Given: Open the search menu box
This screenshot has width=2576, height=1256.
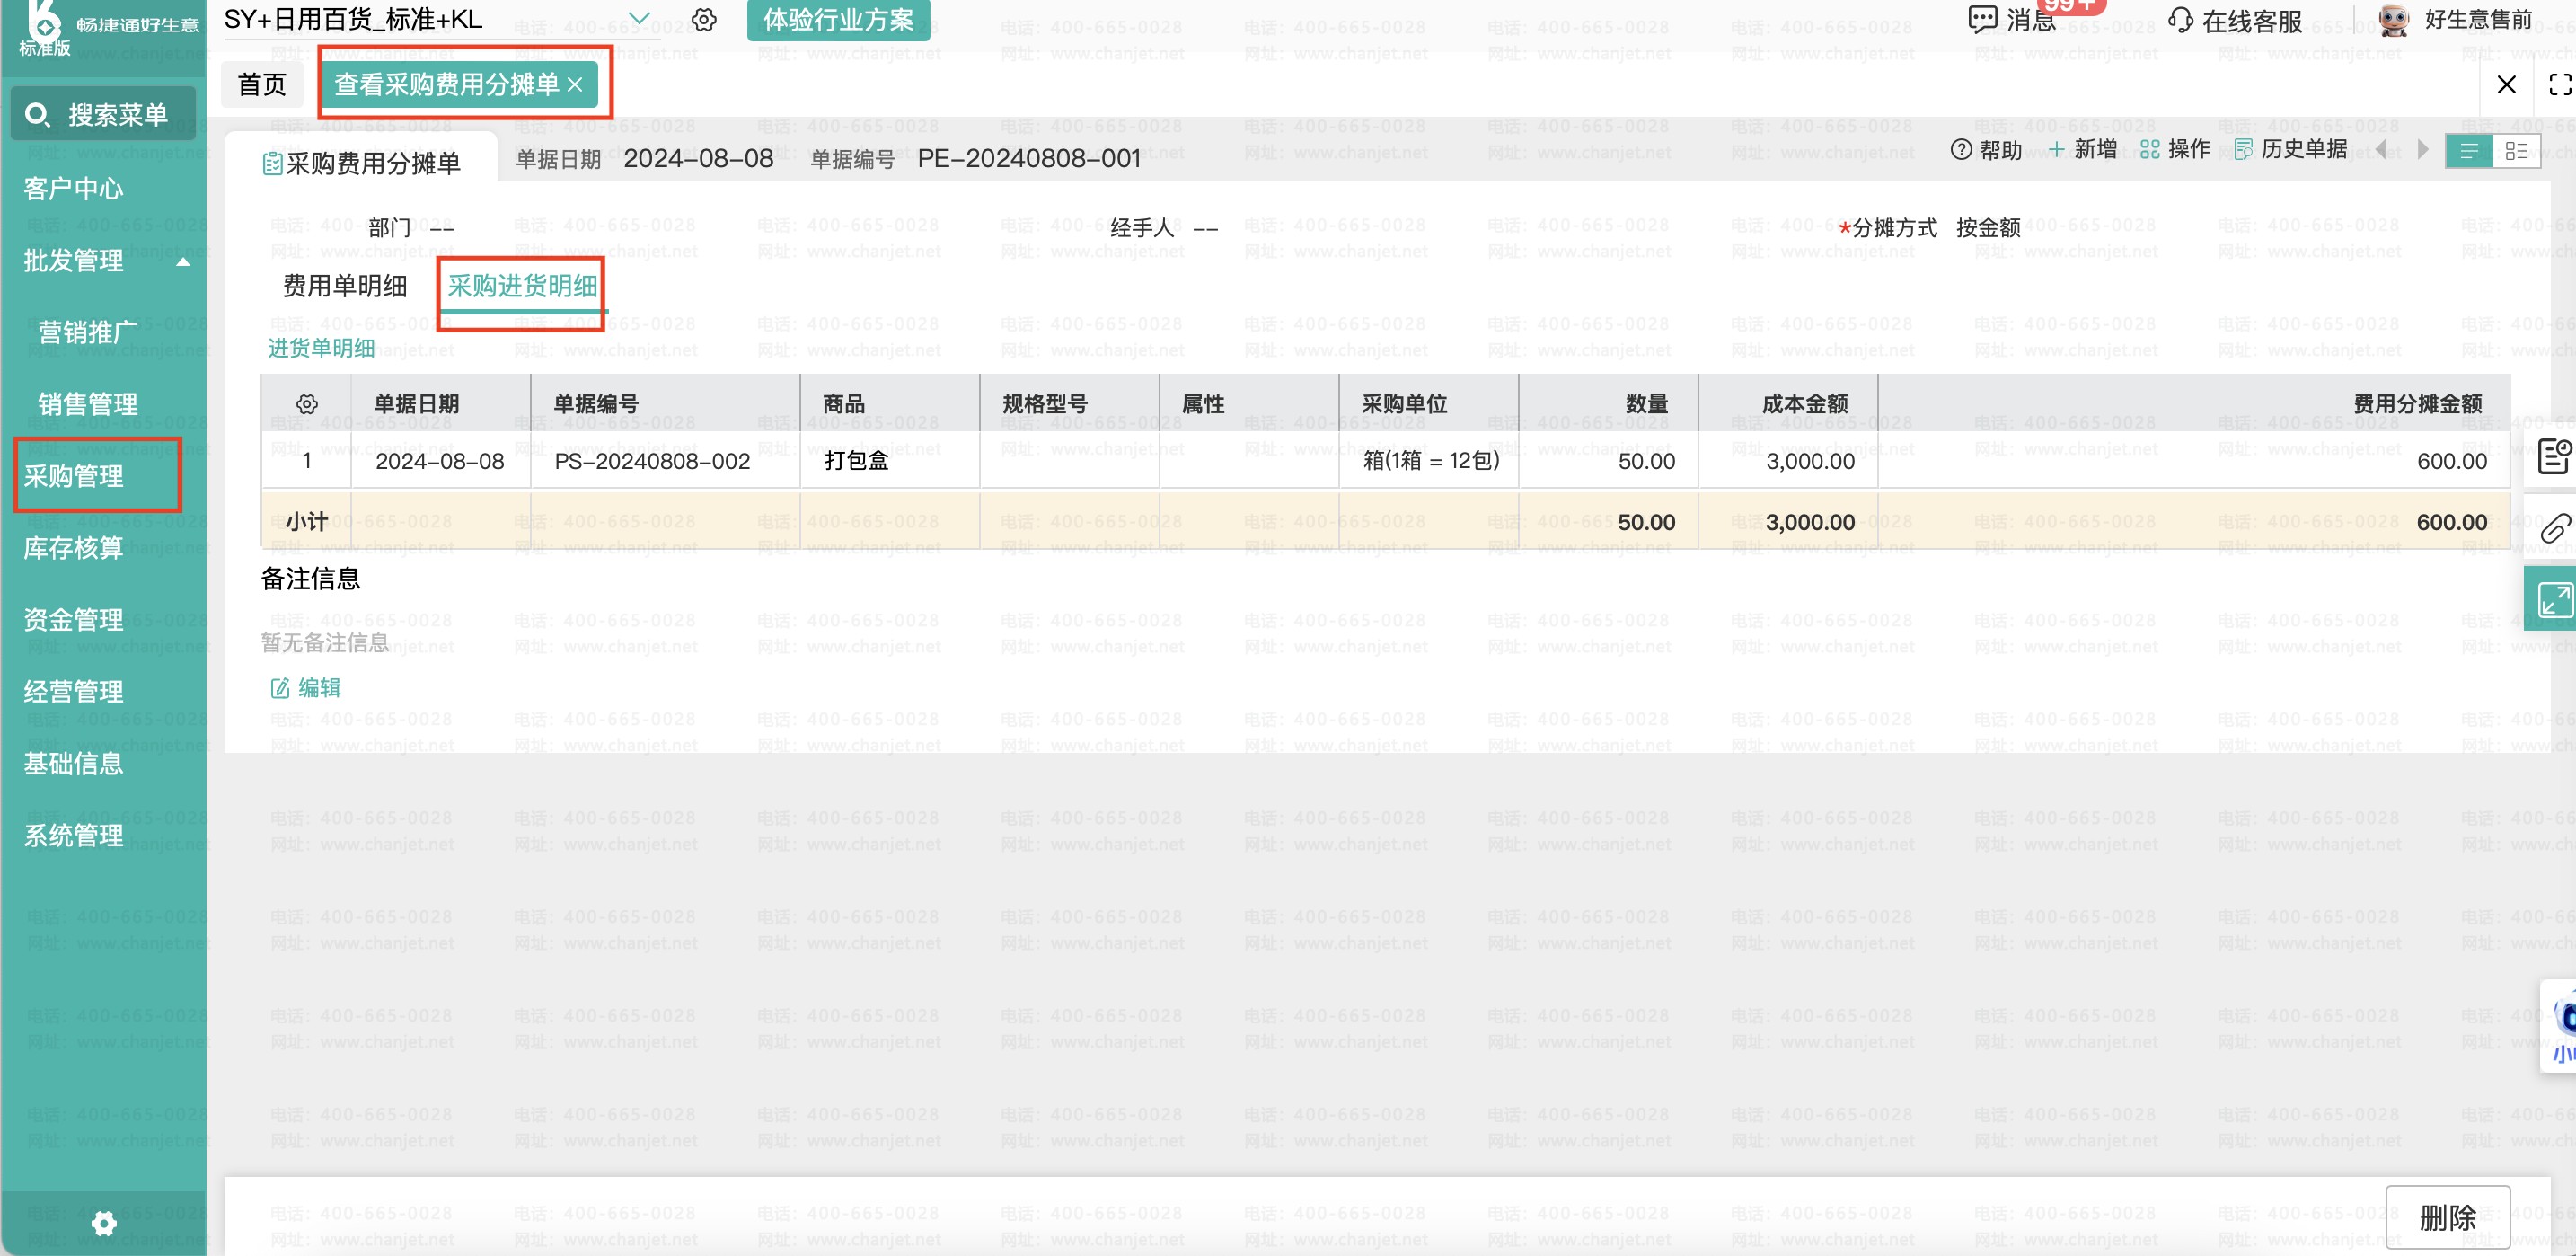Looking at the screenshot, I should [103, 115].
